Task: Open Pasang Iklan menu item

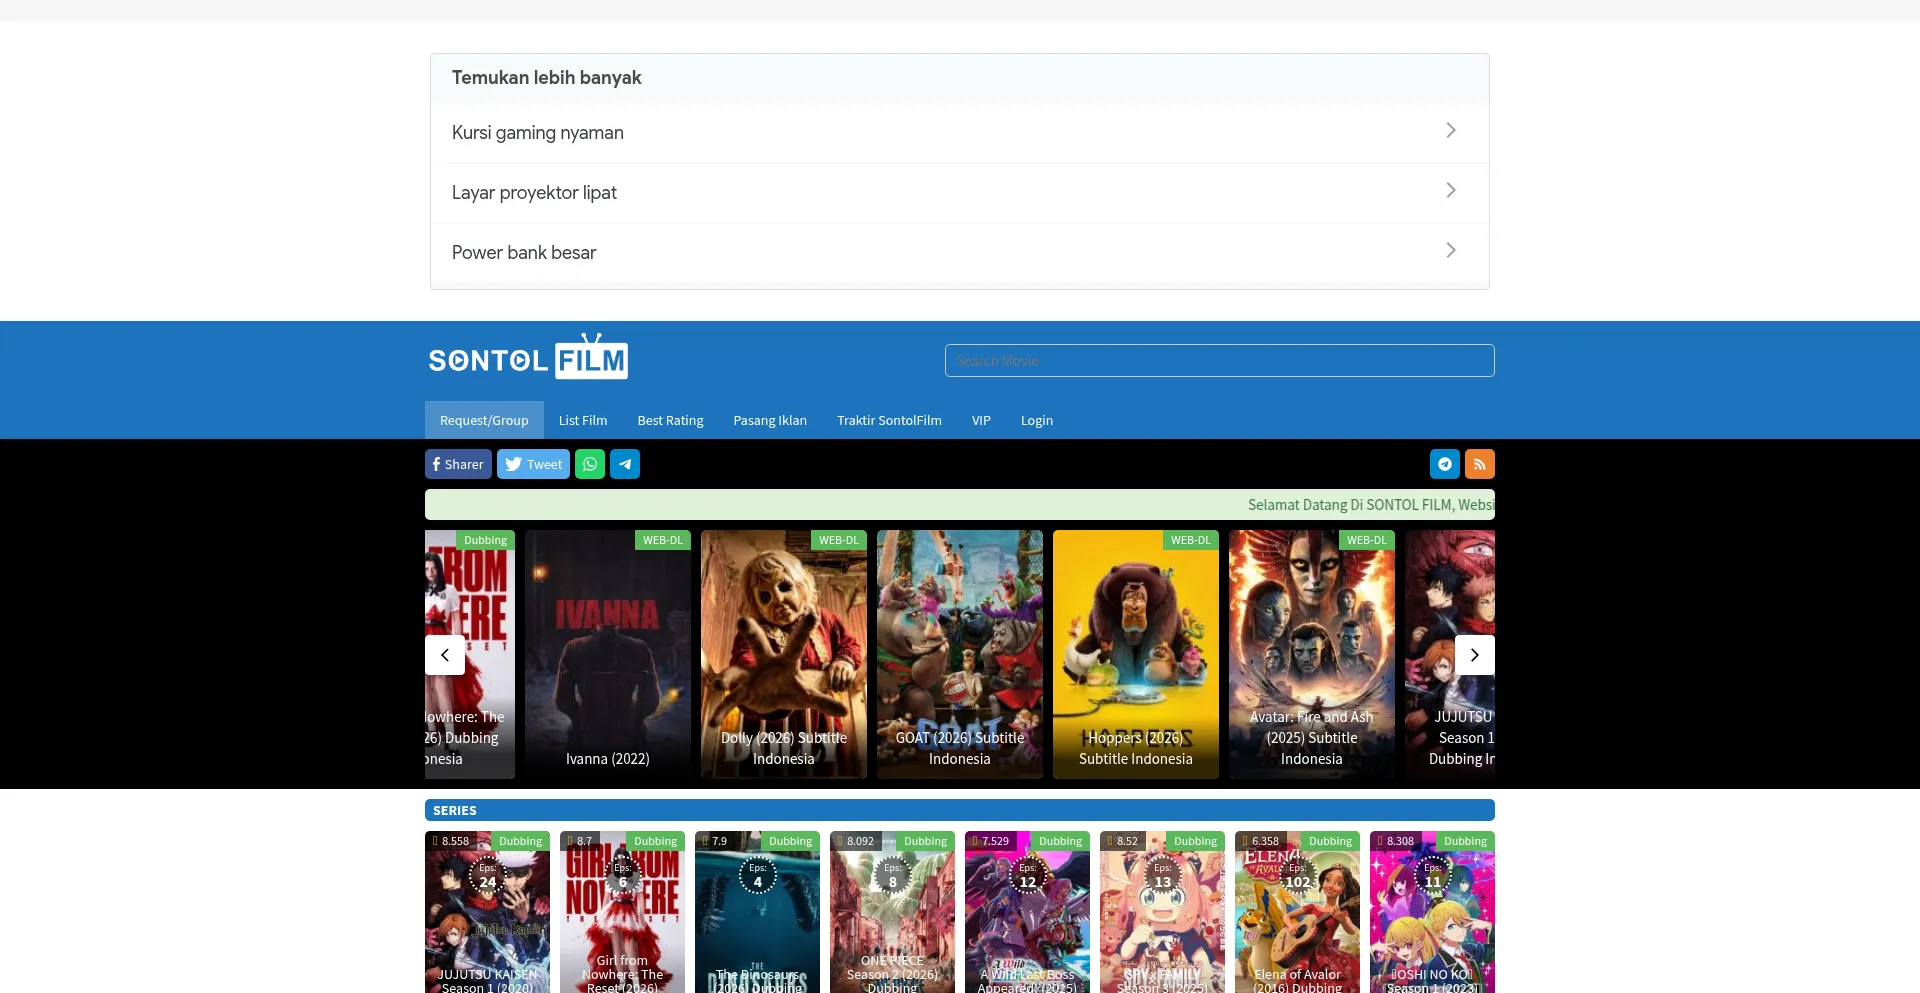Action: pyautogui.click(x=770, y=420)
